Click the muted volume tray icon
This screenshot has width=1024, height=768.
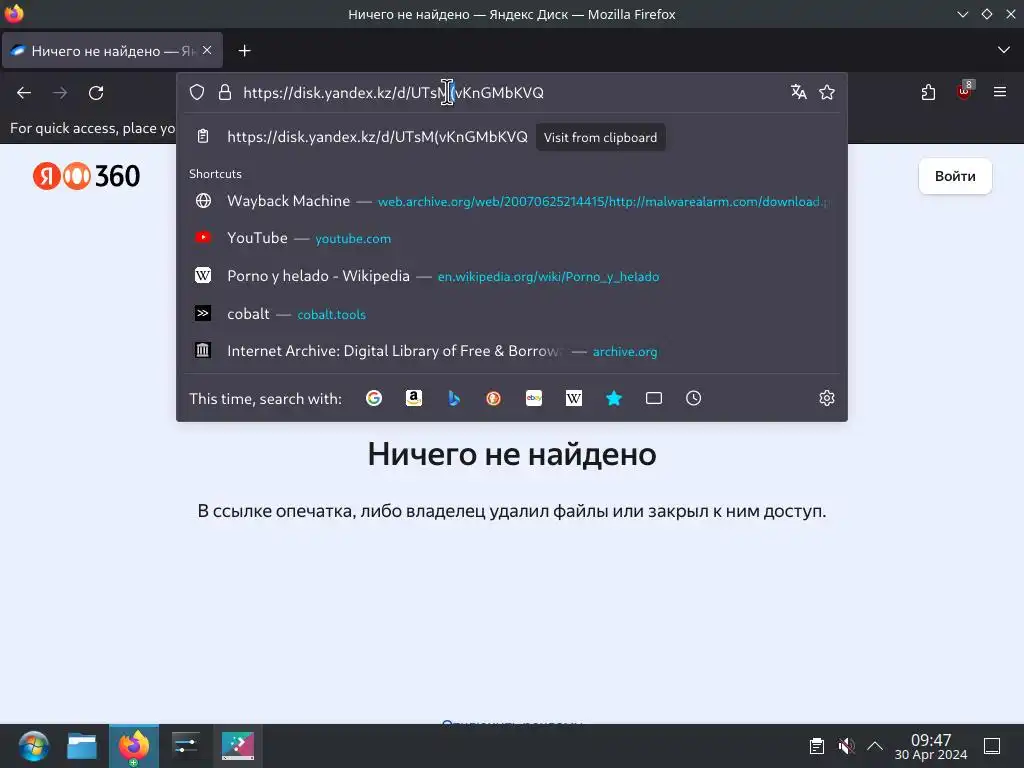point(846,746)
